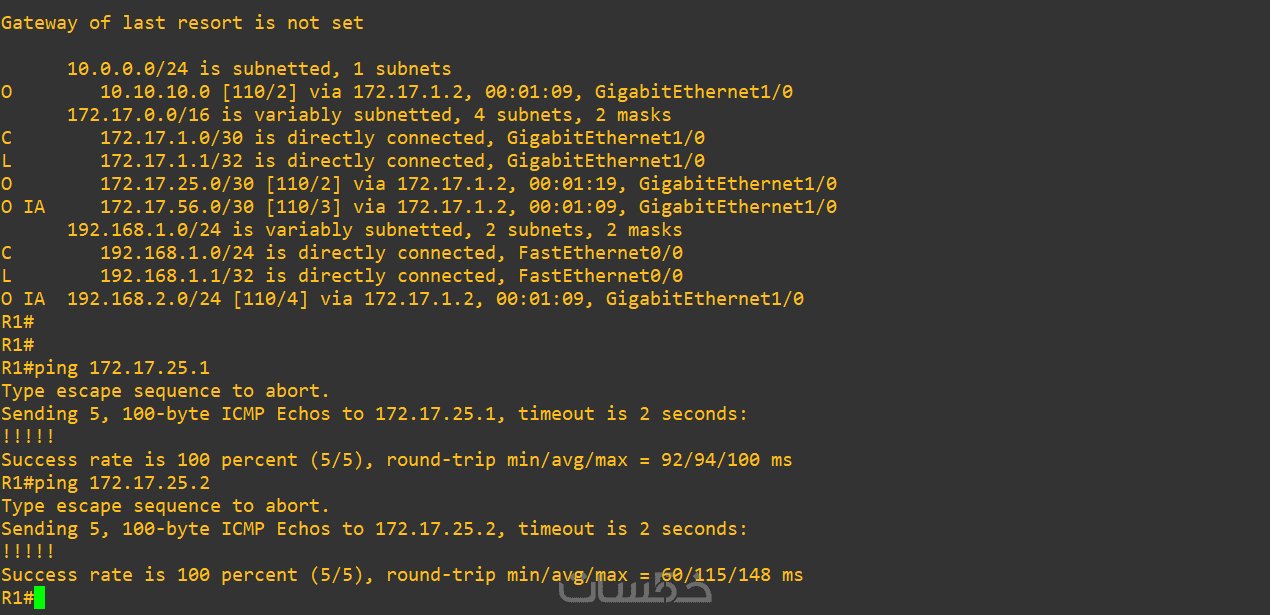Click the 172.17.56.0/30 inter-area route

[467, 207]
